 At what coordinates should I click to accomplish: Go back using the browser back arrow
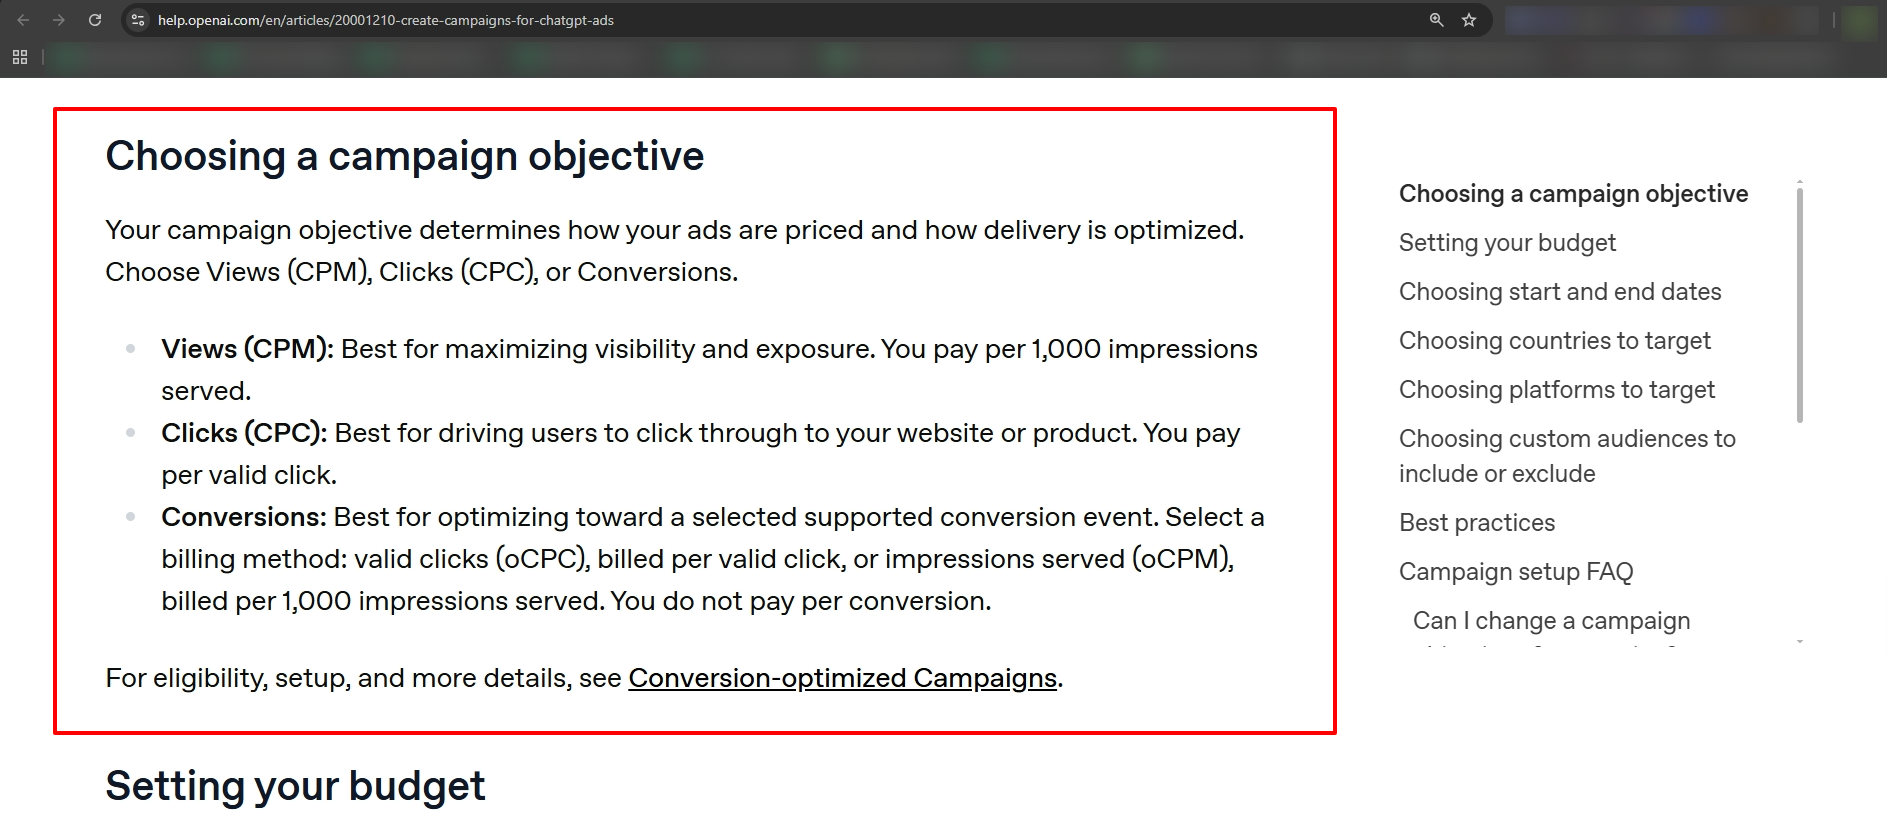pyautogui.click(x=23, y=20)
